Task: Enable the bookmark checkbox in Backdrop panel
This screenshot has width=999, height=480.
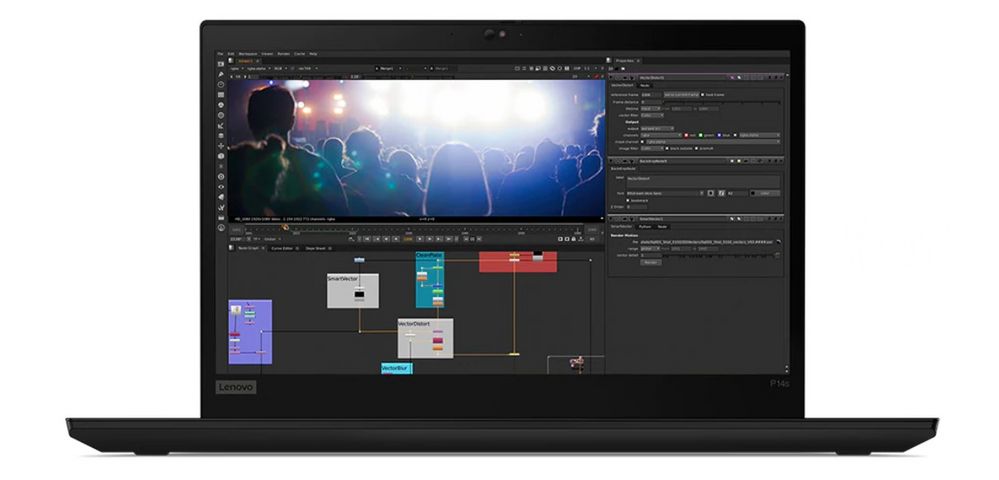Action: [x=628, y=200]
